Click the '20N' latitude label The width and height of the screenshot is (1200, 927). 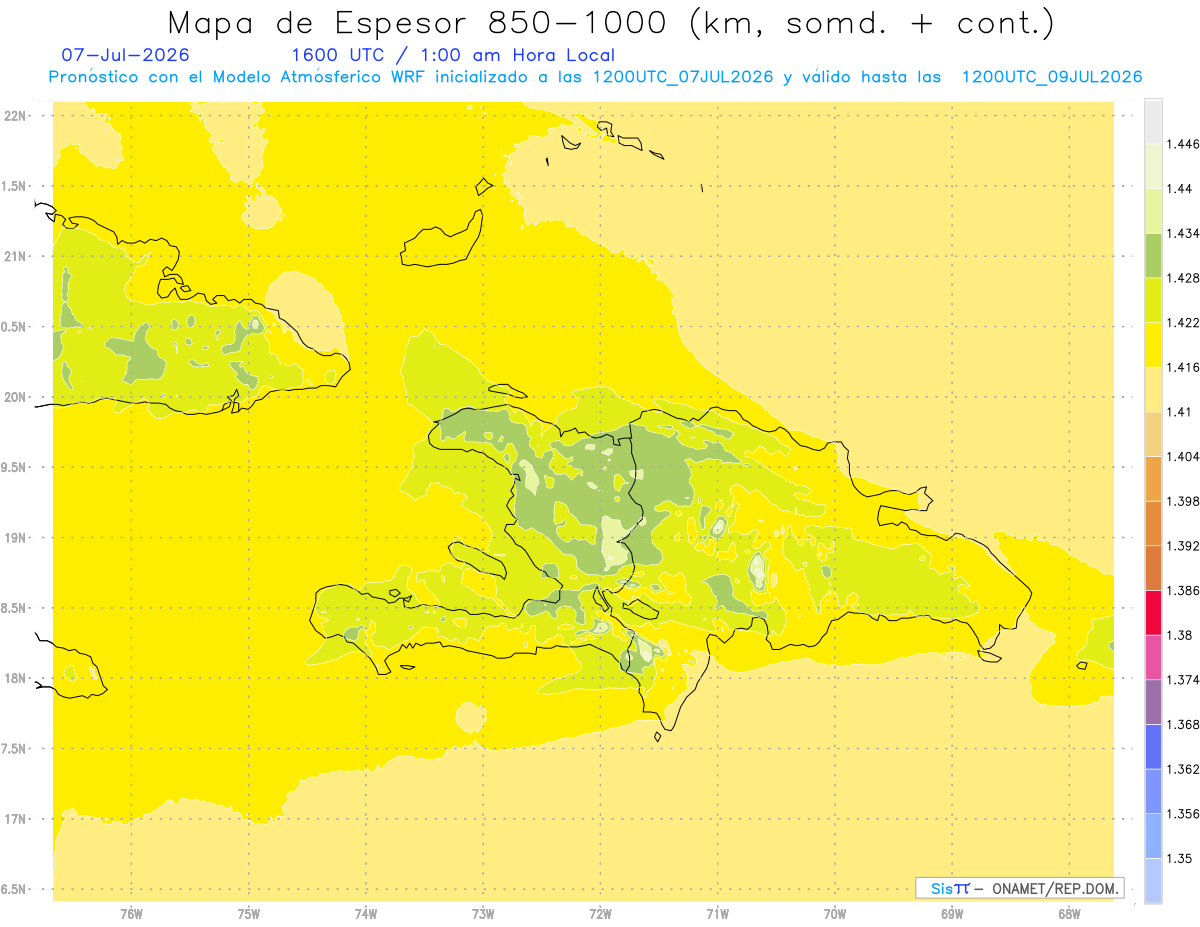(x=15, y=397)
